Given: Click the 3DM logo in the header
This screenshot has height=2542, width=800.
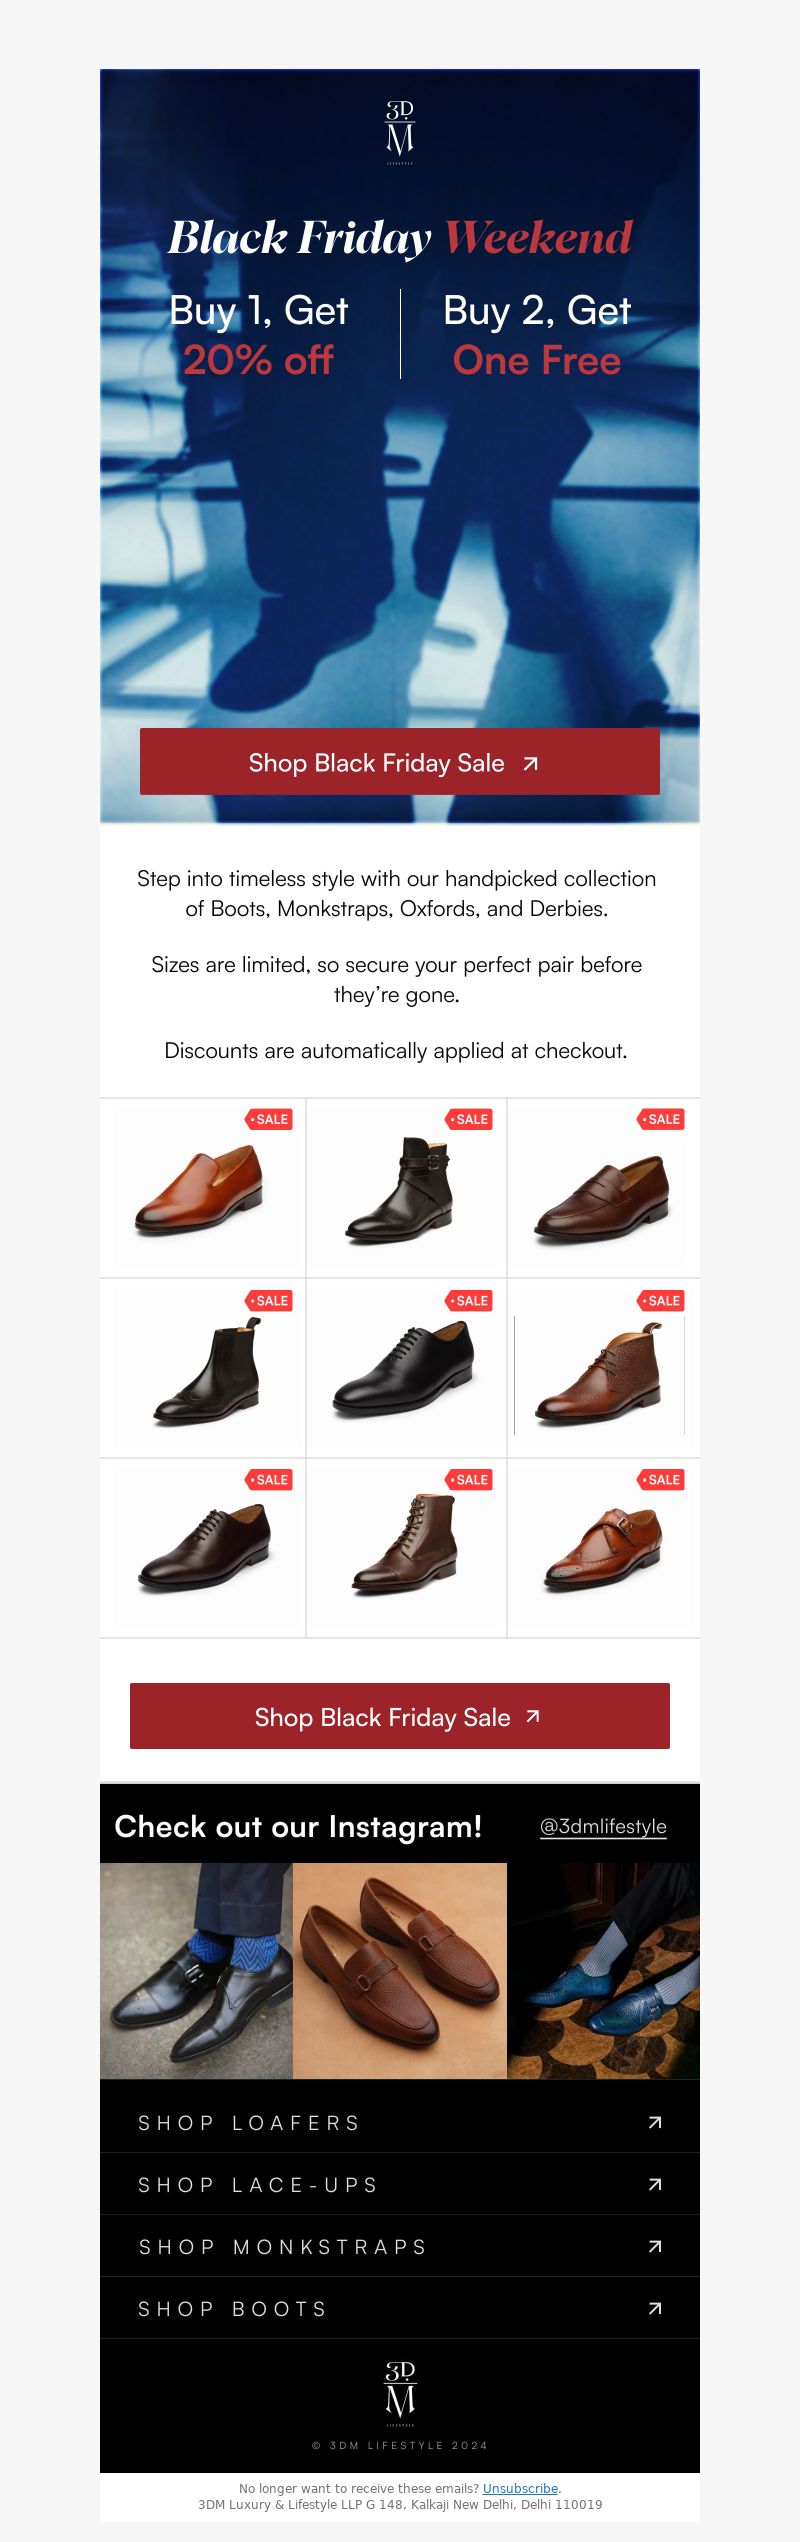Looking at the screenshot, I should click(400, 132).
